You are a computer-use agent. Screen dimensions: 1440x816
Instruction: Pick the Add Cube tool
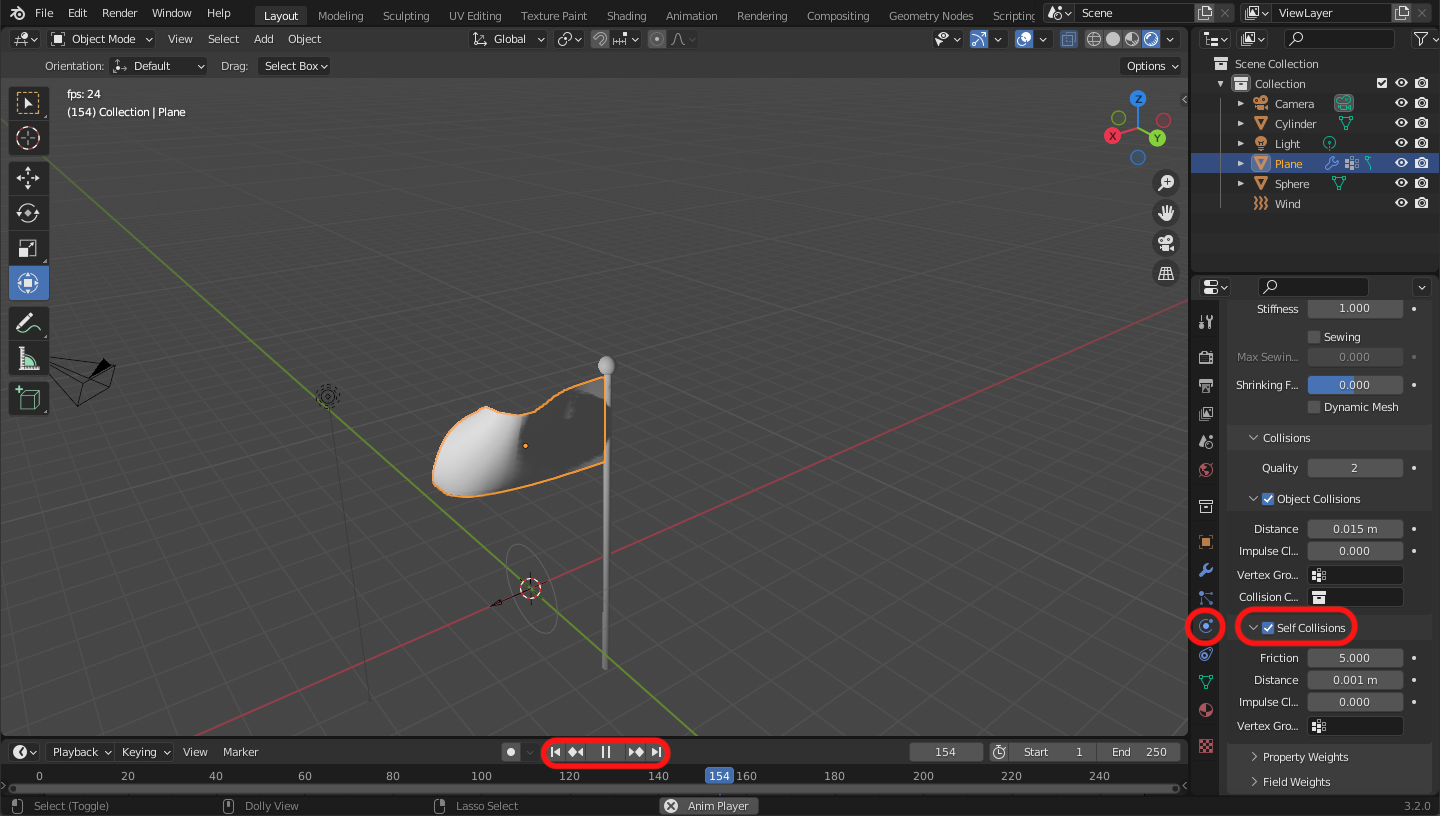[28, 398]
